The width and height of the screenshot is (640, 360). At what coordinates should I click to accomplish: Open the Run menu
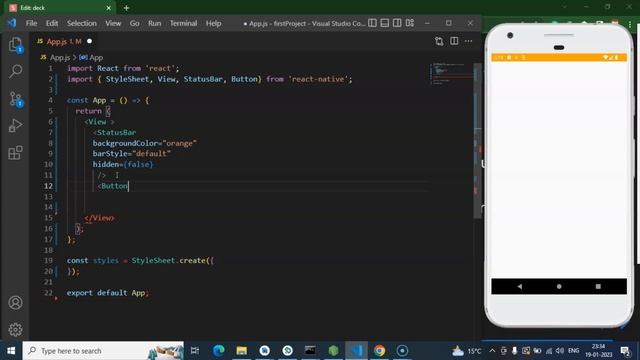coord(154,23)
